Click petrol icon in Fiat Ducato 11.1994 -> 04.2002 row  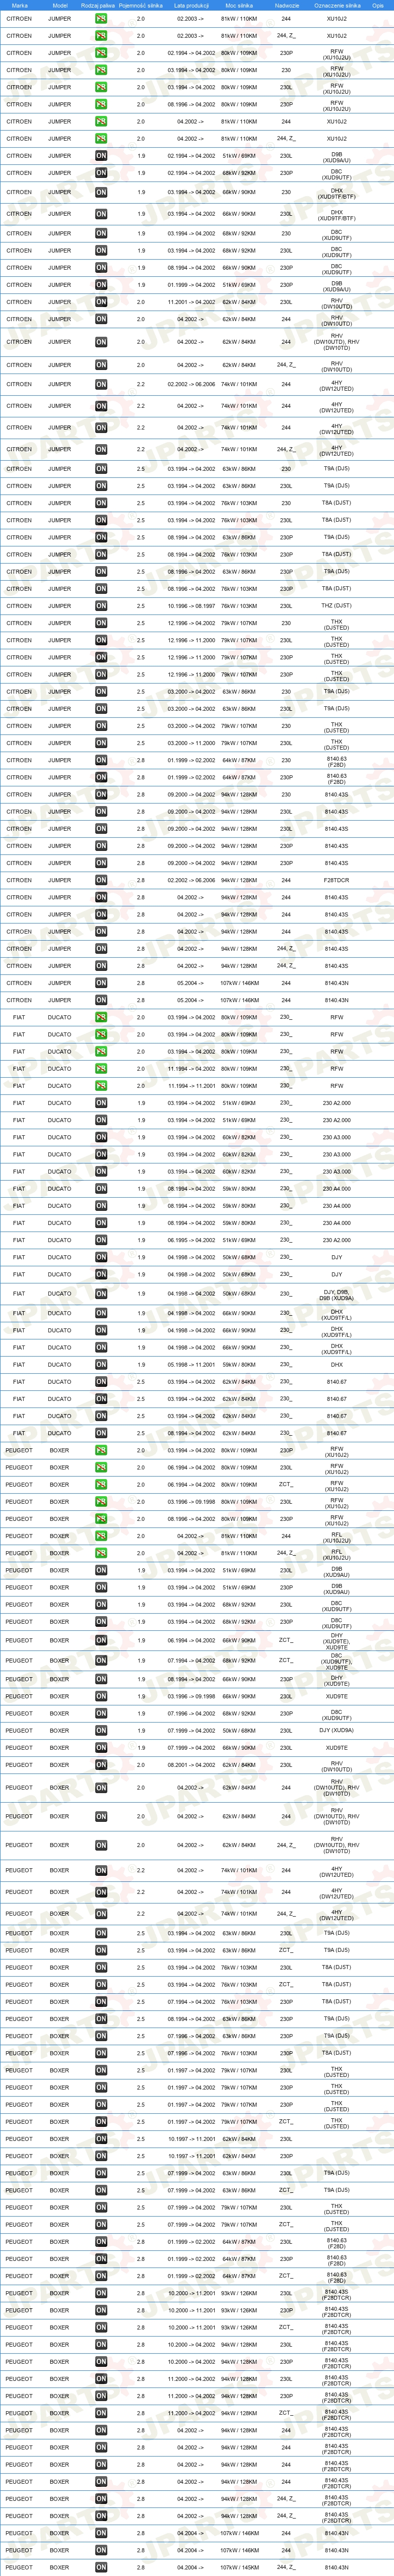point(101,1068)
